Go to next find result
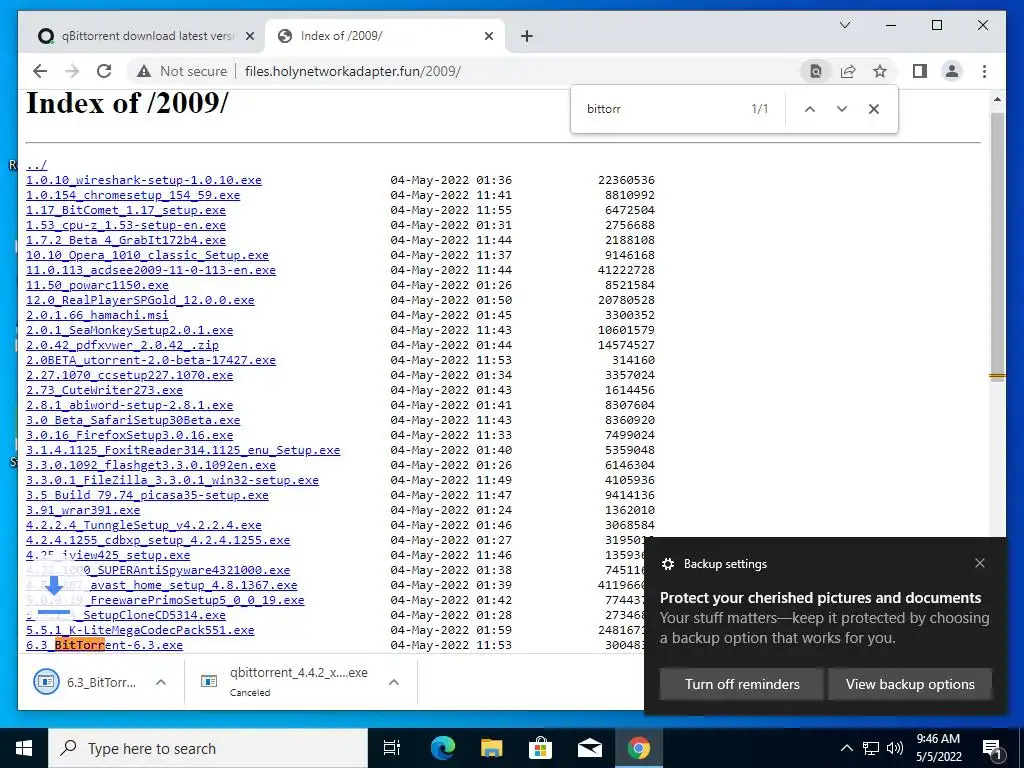The height and width of the screenshot is (768, 1024). pyautogui.click(x=842, y=109)
